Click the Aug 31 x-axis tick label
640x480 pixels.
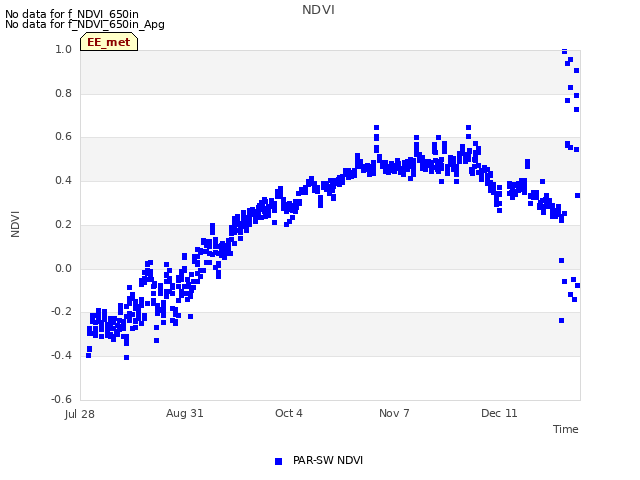(x=184, y=413)
